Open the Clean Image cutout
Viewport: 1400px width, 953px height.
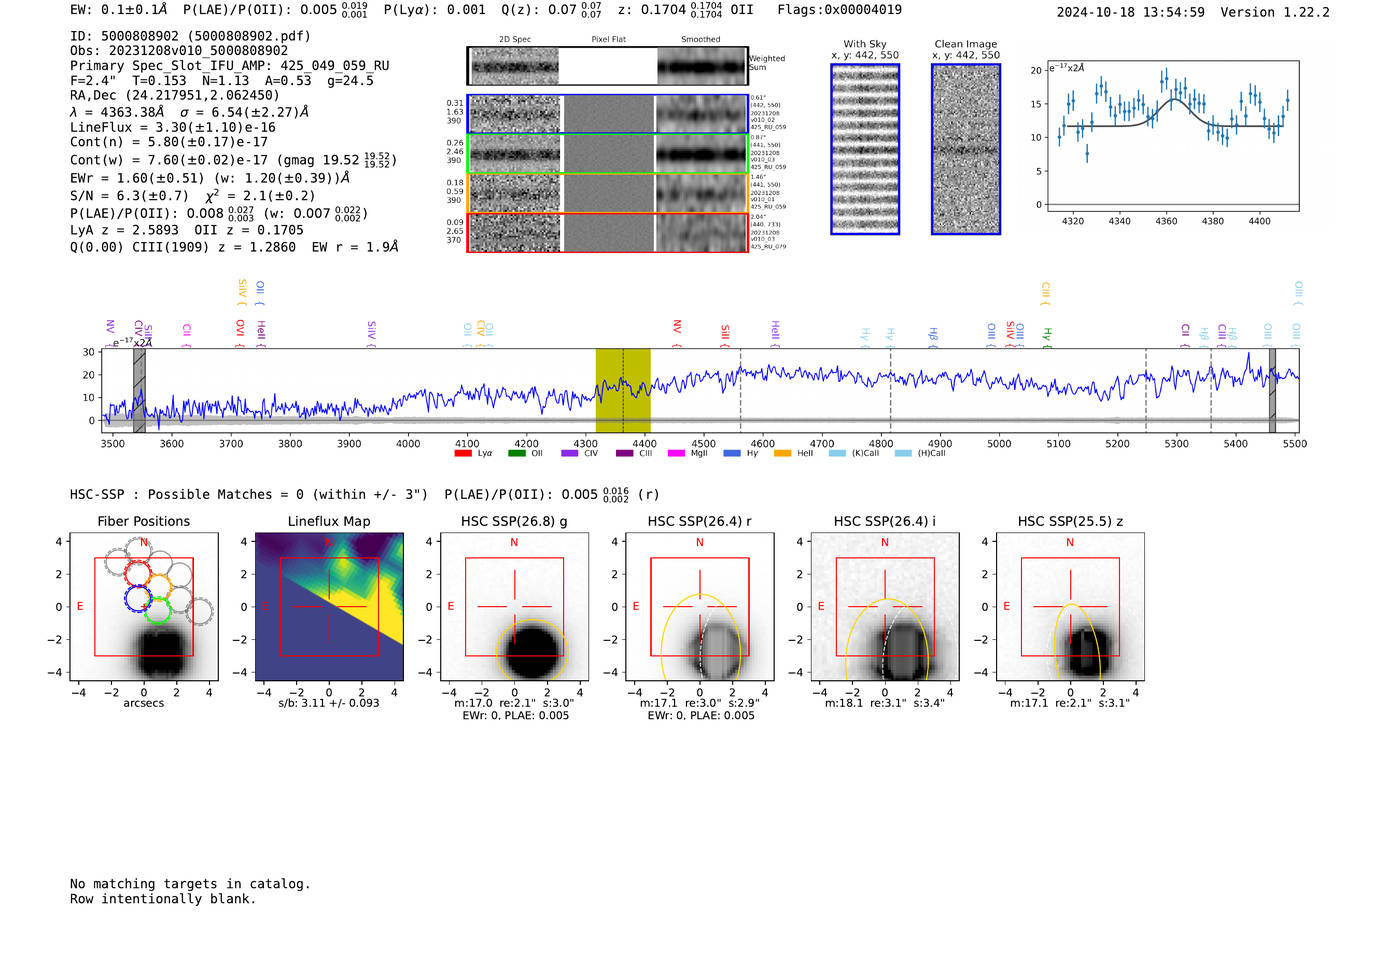[x=966, y=149]
